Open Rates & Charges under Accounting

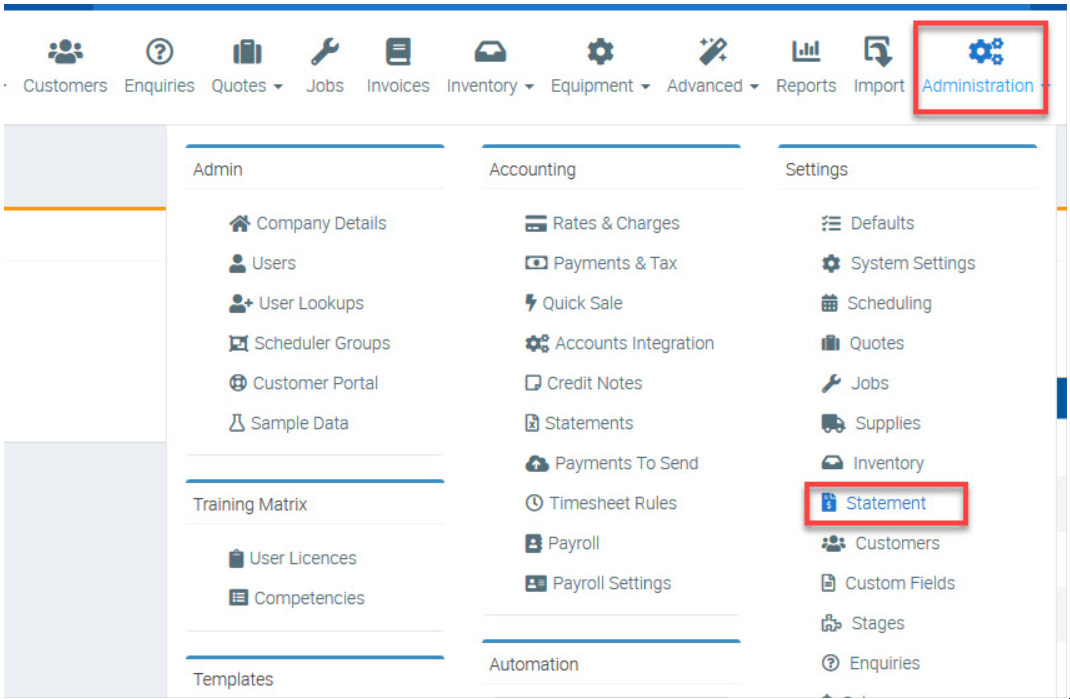pos(615,223)
